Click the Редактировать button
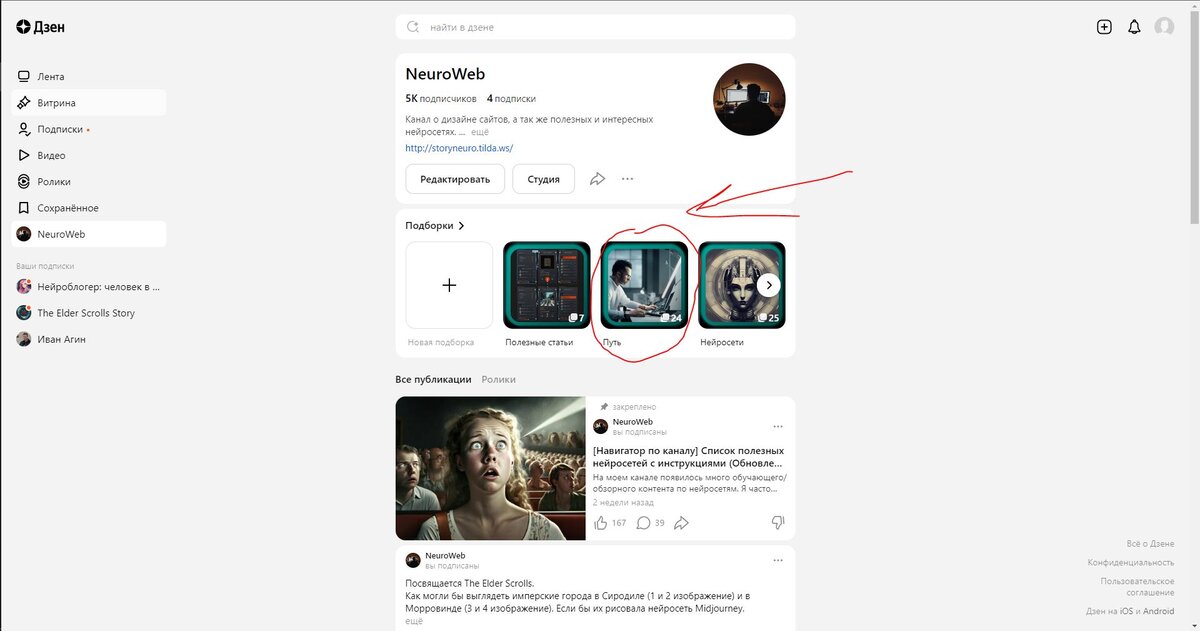The width and height of the screenshot is (1200, 631). tap(455, 179)
